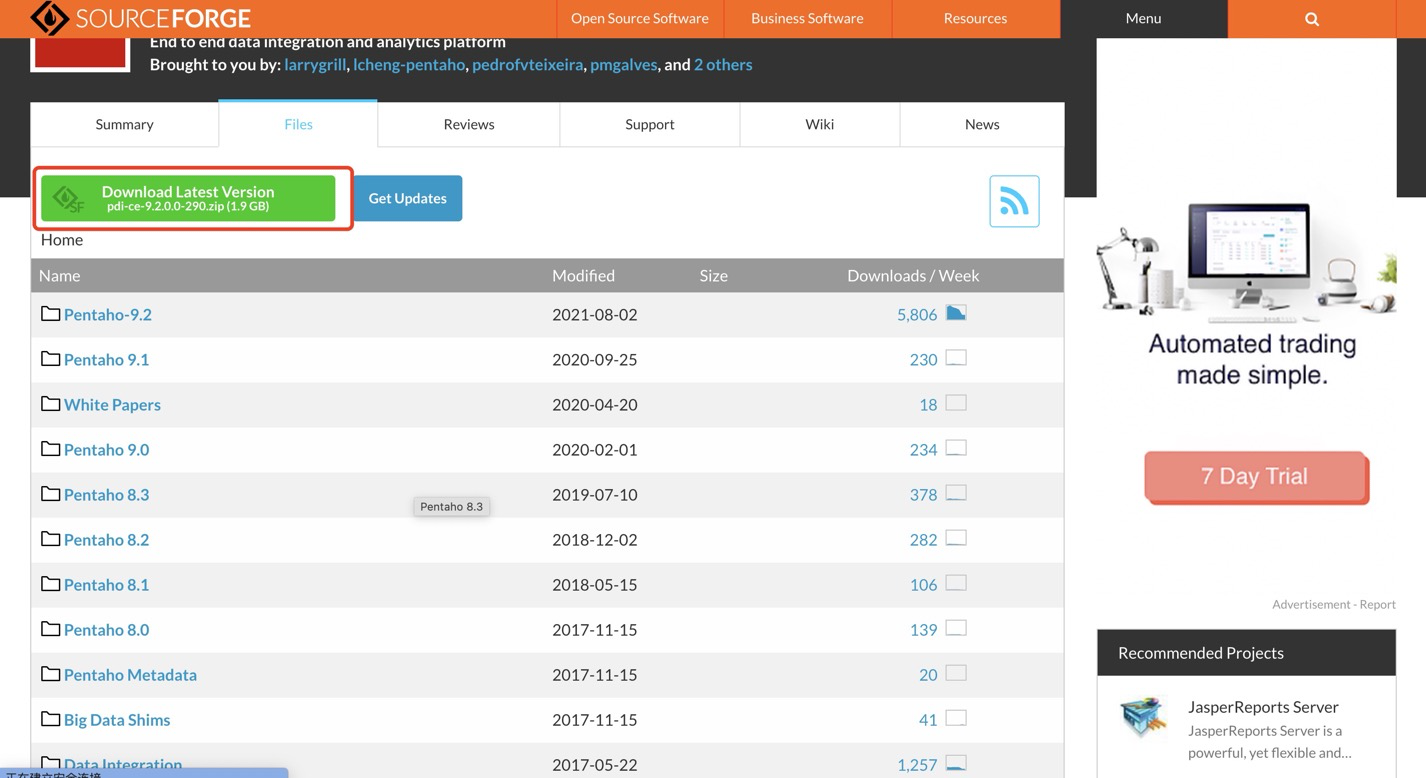Open download stats chart for Pentaho Metadata
Viewport: 1426px width, 778px height.
(956, 673)
